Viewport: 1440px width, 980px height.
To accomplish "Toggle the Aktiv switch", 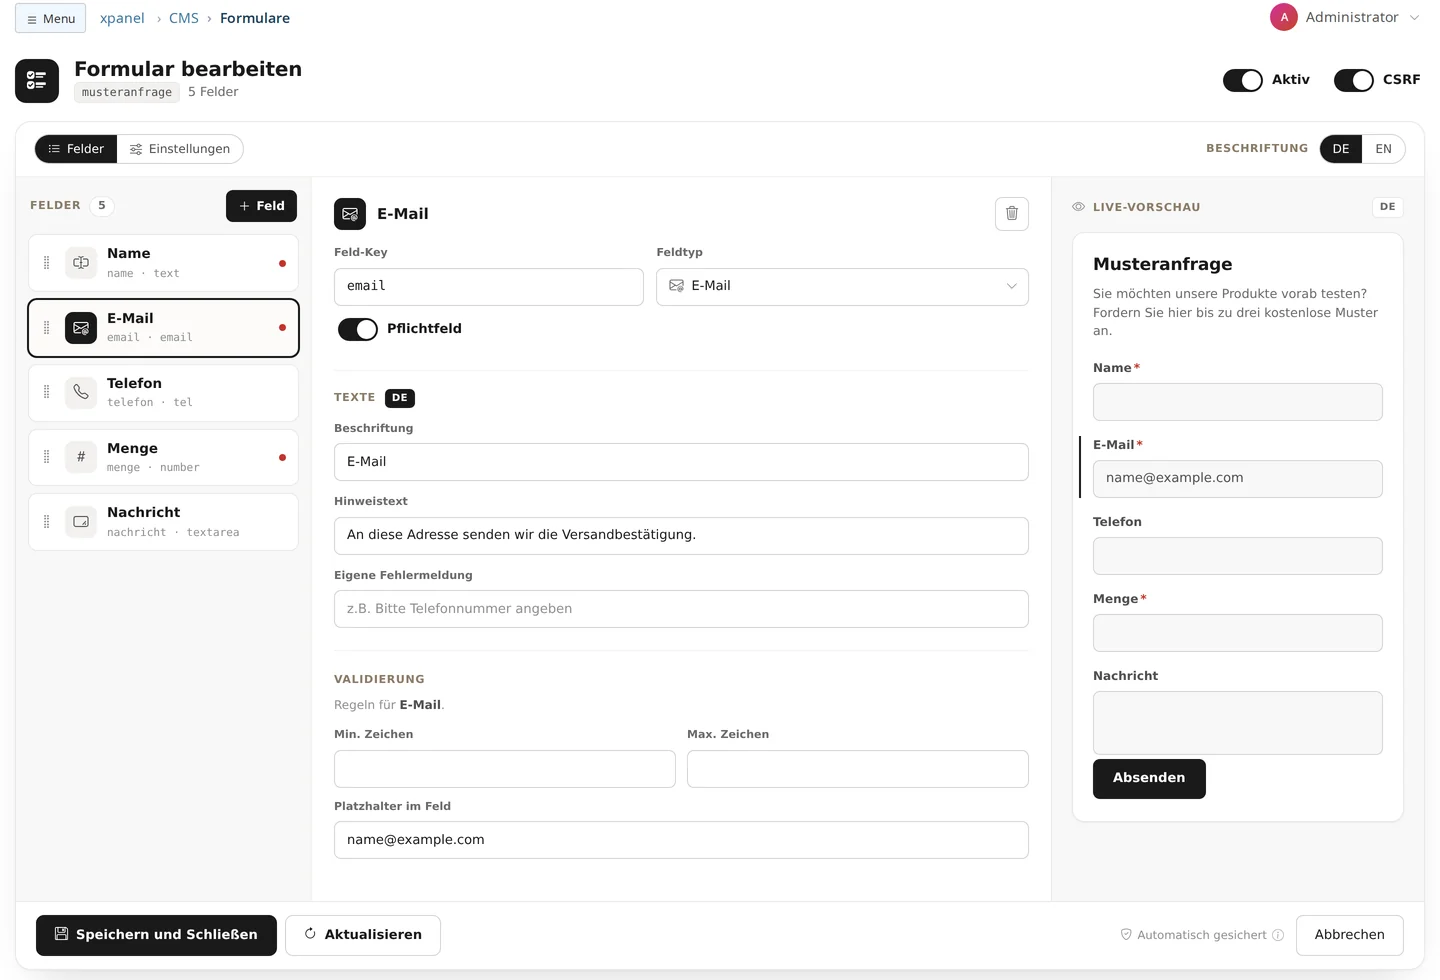I will pyautogui.click(x=1243, y=80).
